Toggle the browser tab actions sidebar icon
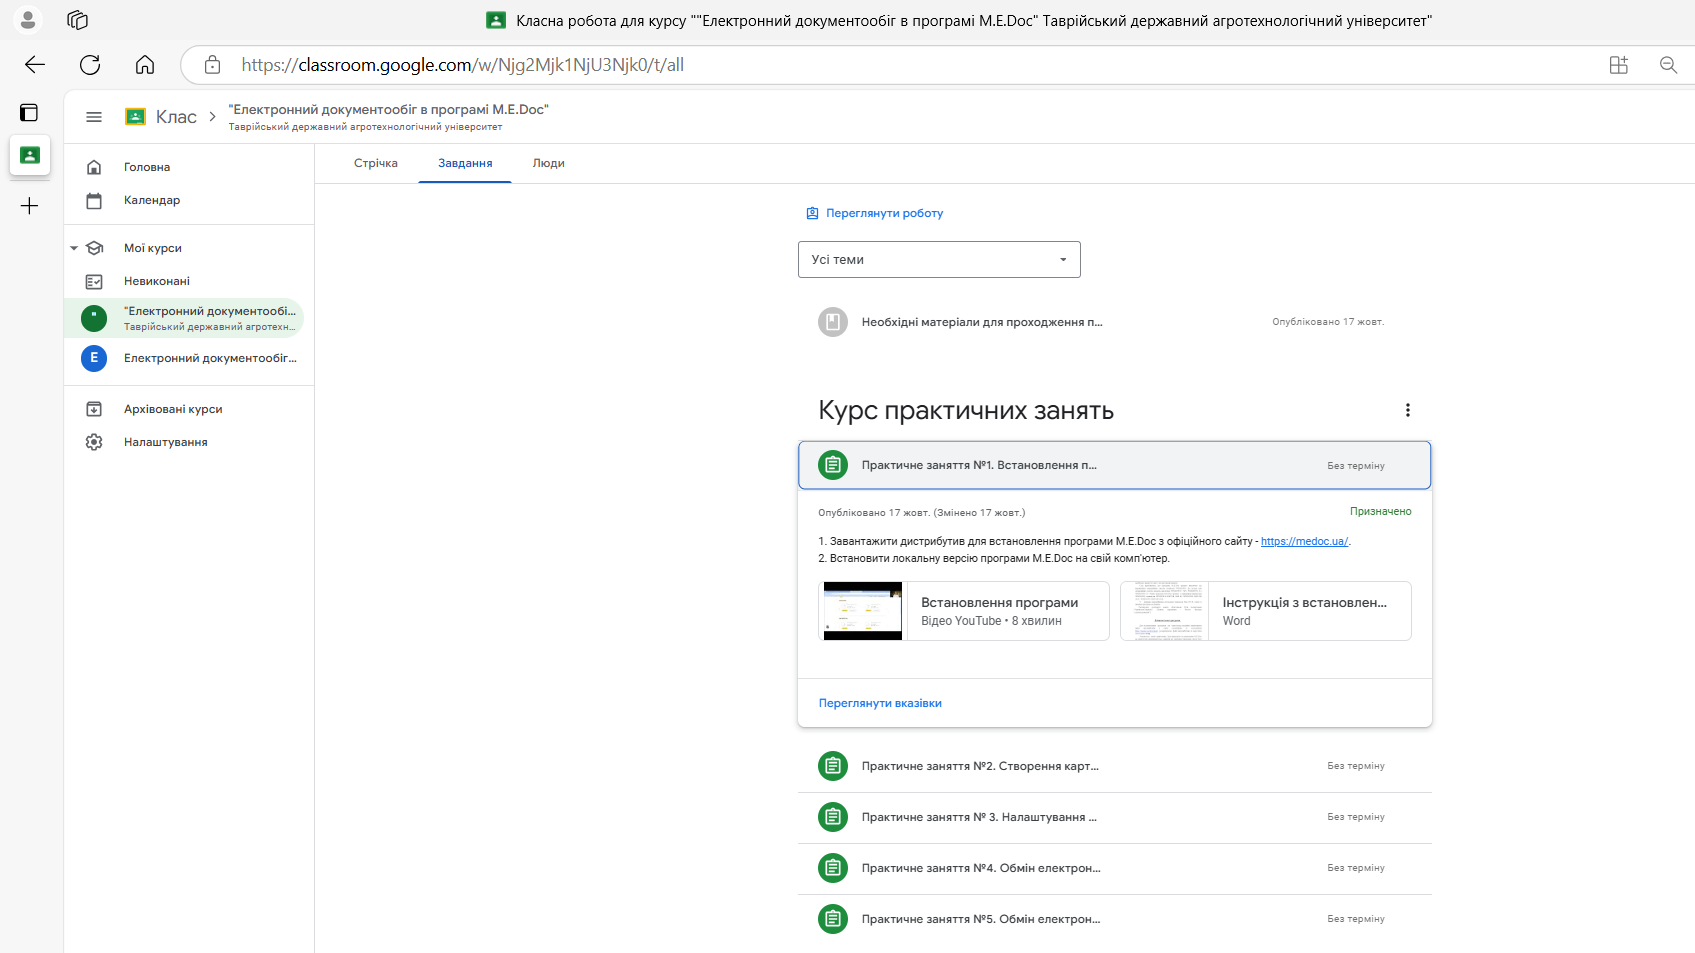The image size is (1695, 953). [29, 113]
